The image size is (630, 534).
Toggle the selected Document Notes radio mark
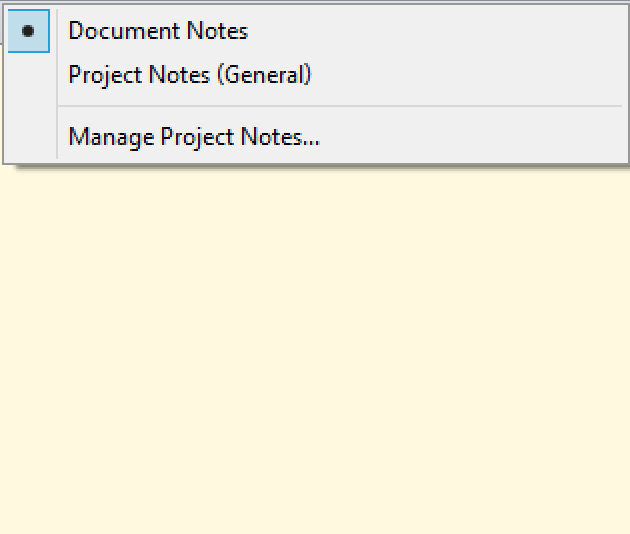(28, 31)
